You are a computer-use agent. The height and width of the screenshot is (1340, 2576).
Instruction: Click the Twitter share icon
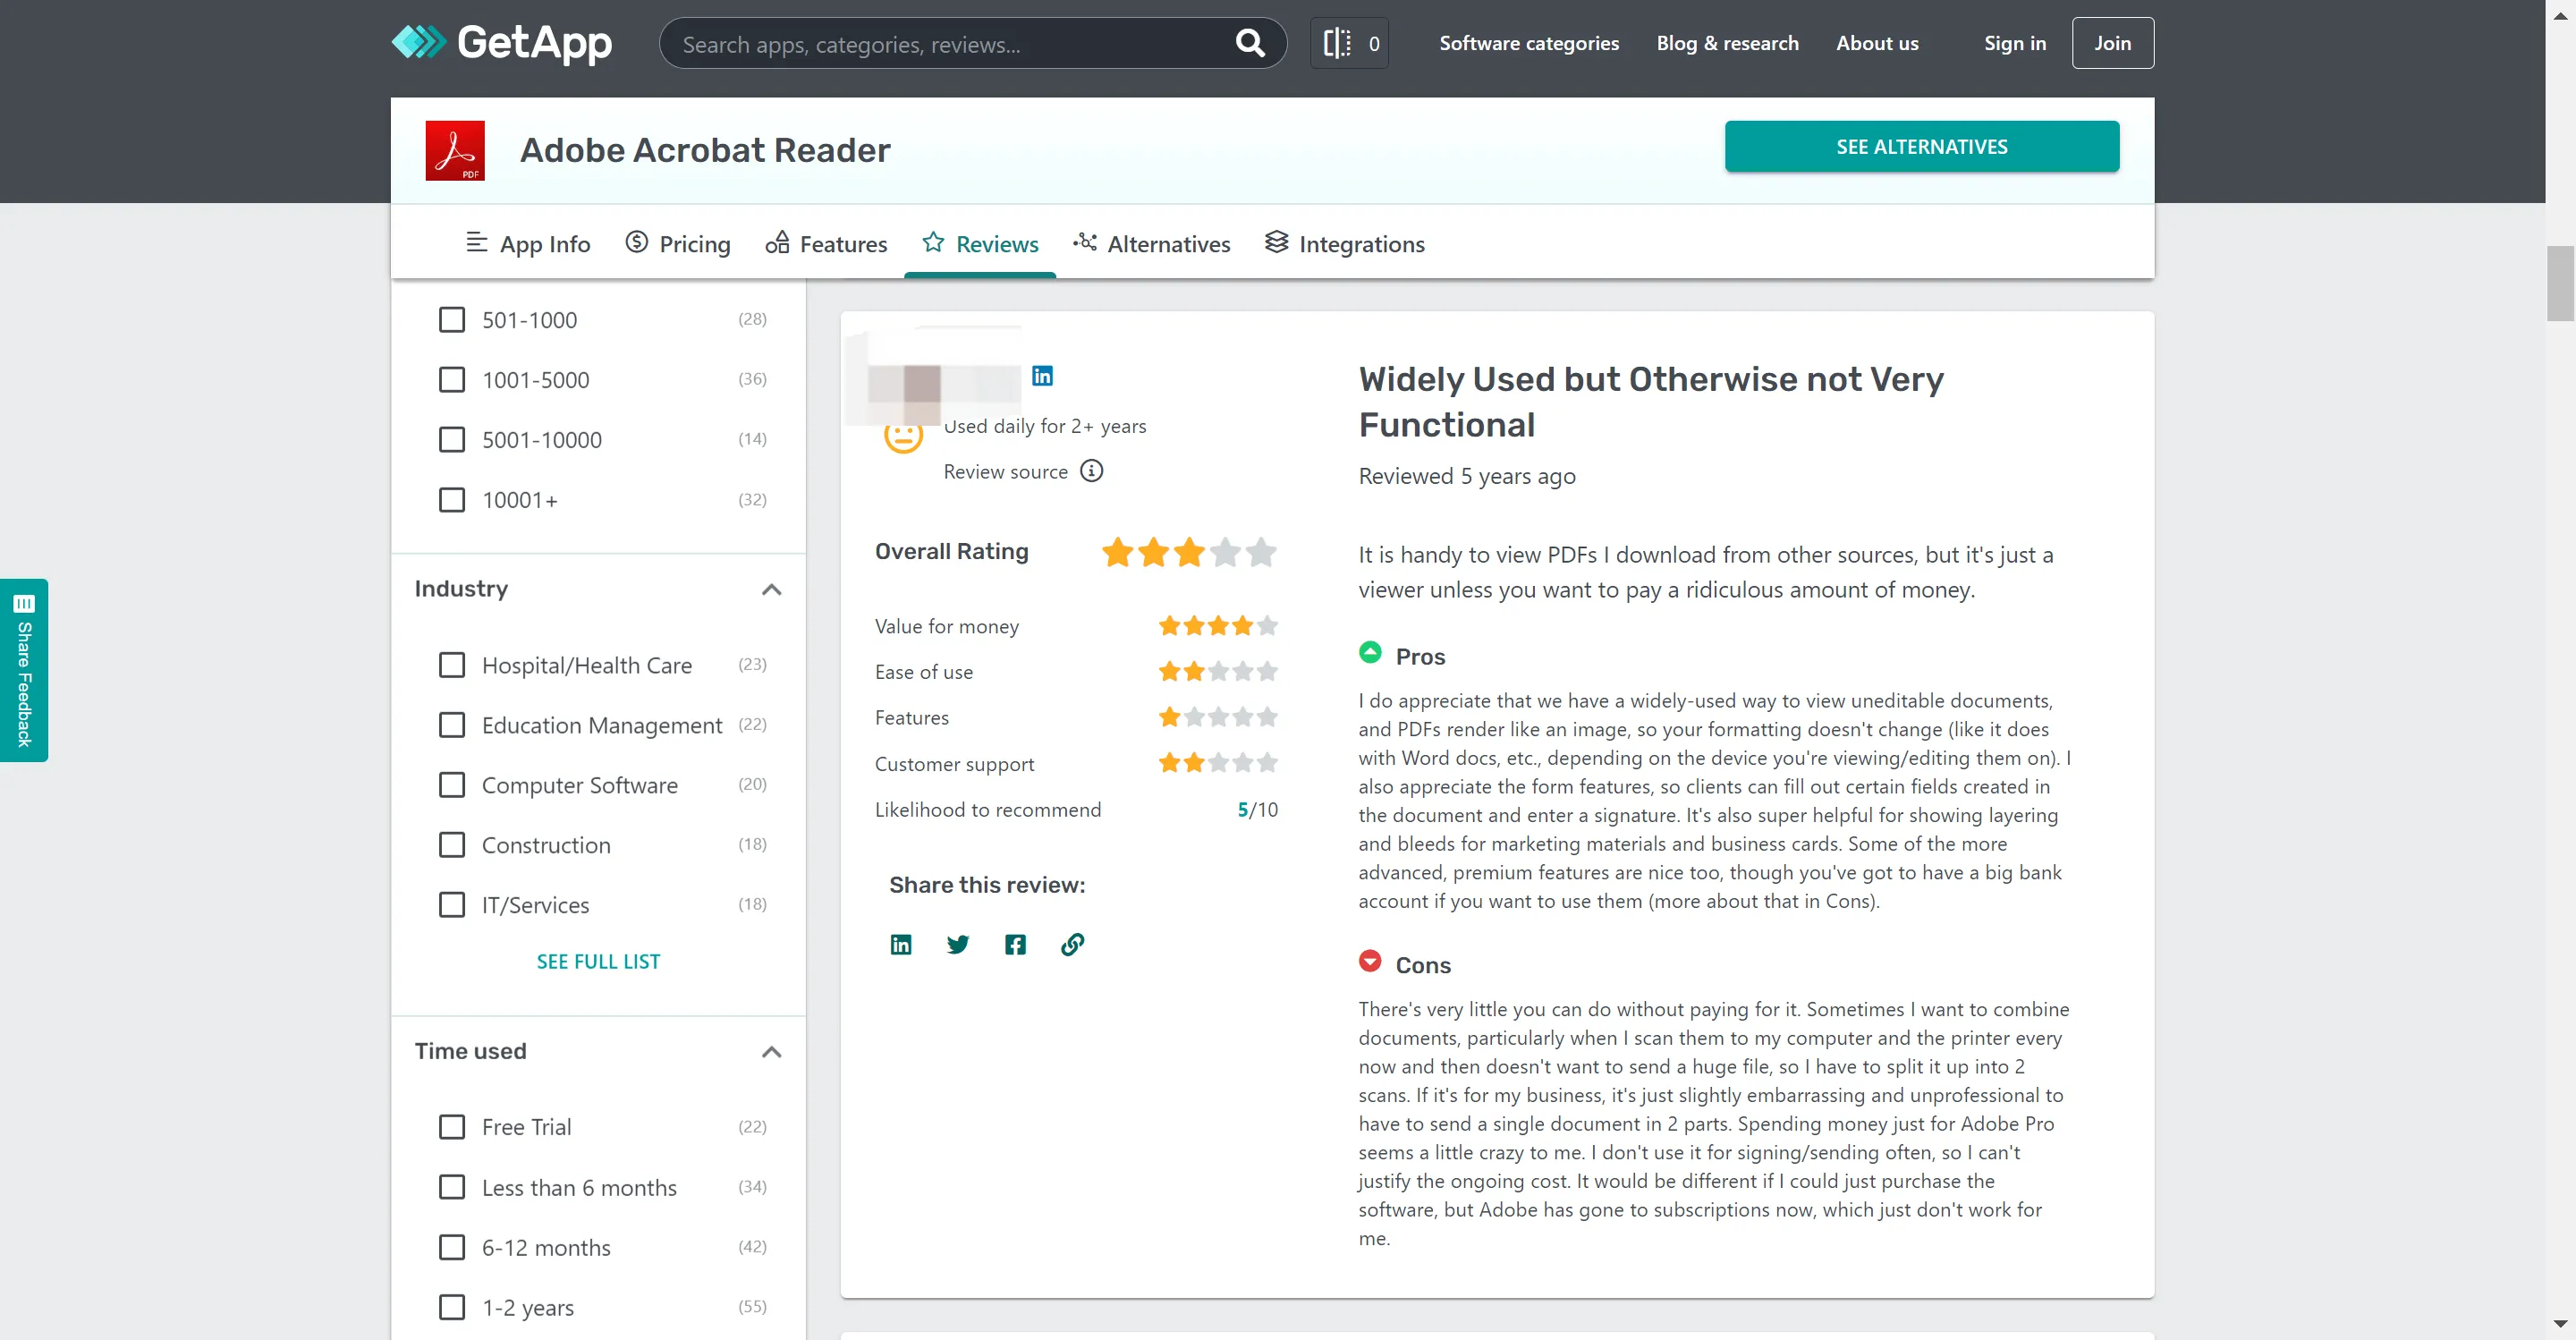[957, 943]
